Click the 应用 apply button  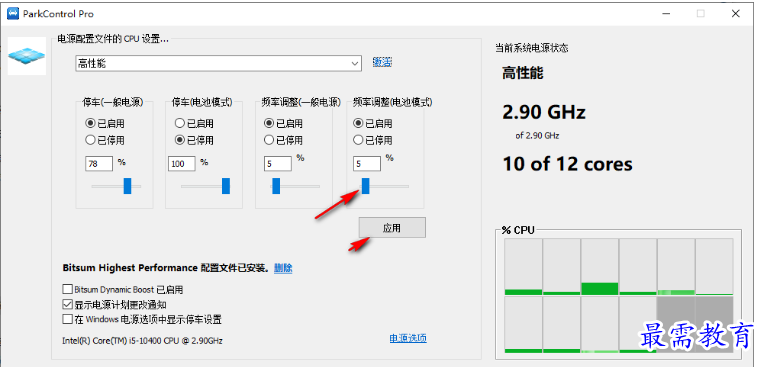392,227
